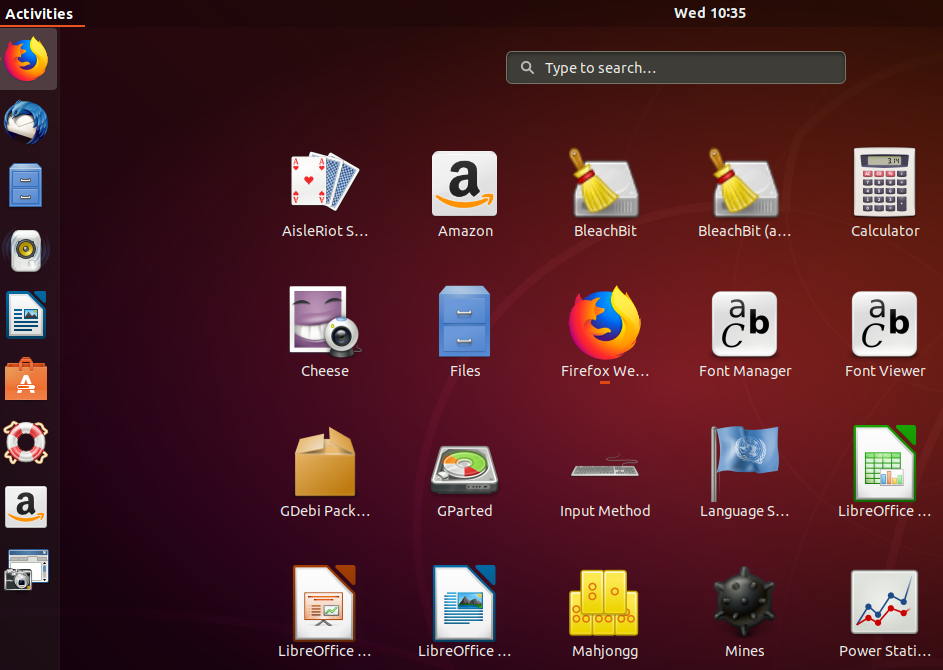943x670 pixels.
Task: Open the Files manager in the dock
Action: (x=26, y=185)
